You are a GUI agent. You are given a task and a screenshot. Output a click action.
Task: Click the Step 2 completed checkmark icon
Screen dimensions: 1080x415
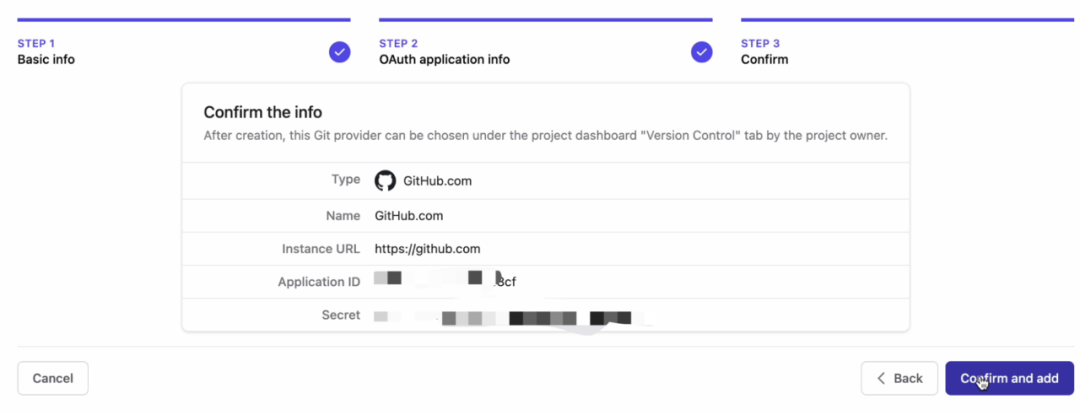(702, 52)
